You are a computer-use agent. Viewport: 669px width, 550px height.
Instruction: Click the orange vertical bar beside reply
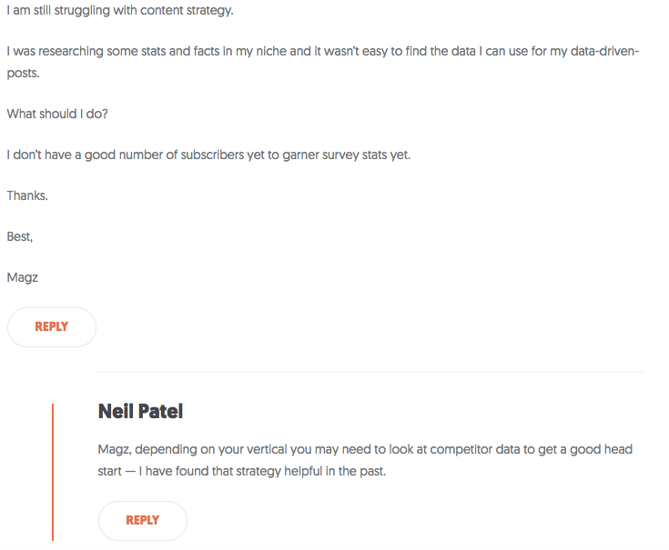click(x=53, y=470)
